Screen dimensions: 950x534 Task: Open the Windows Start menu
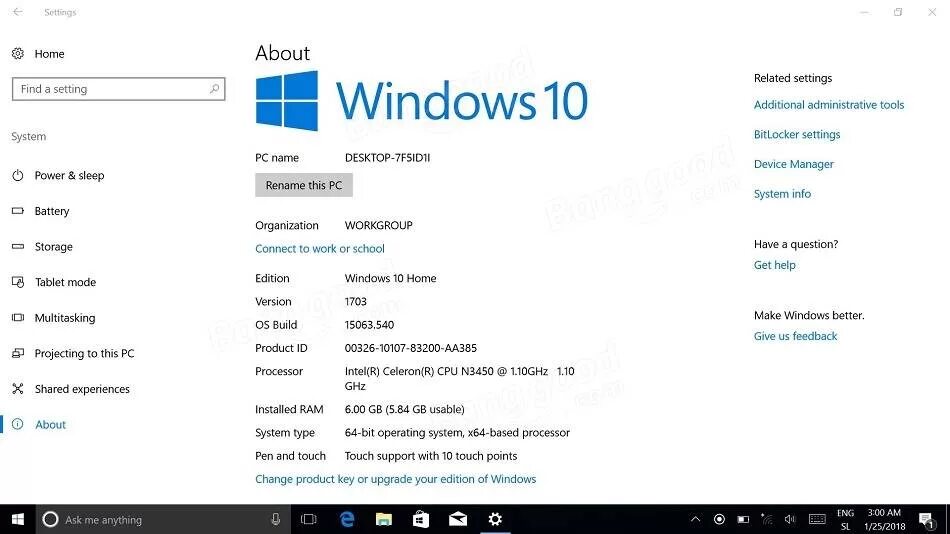tap(18, 519)
